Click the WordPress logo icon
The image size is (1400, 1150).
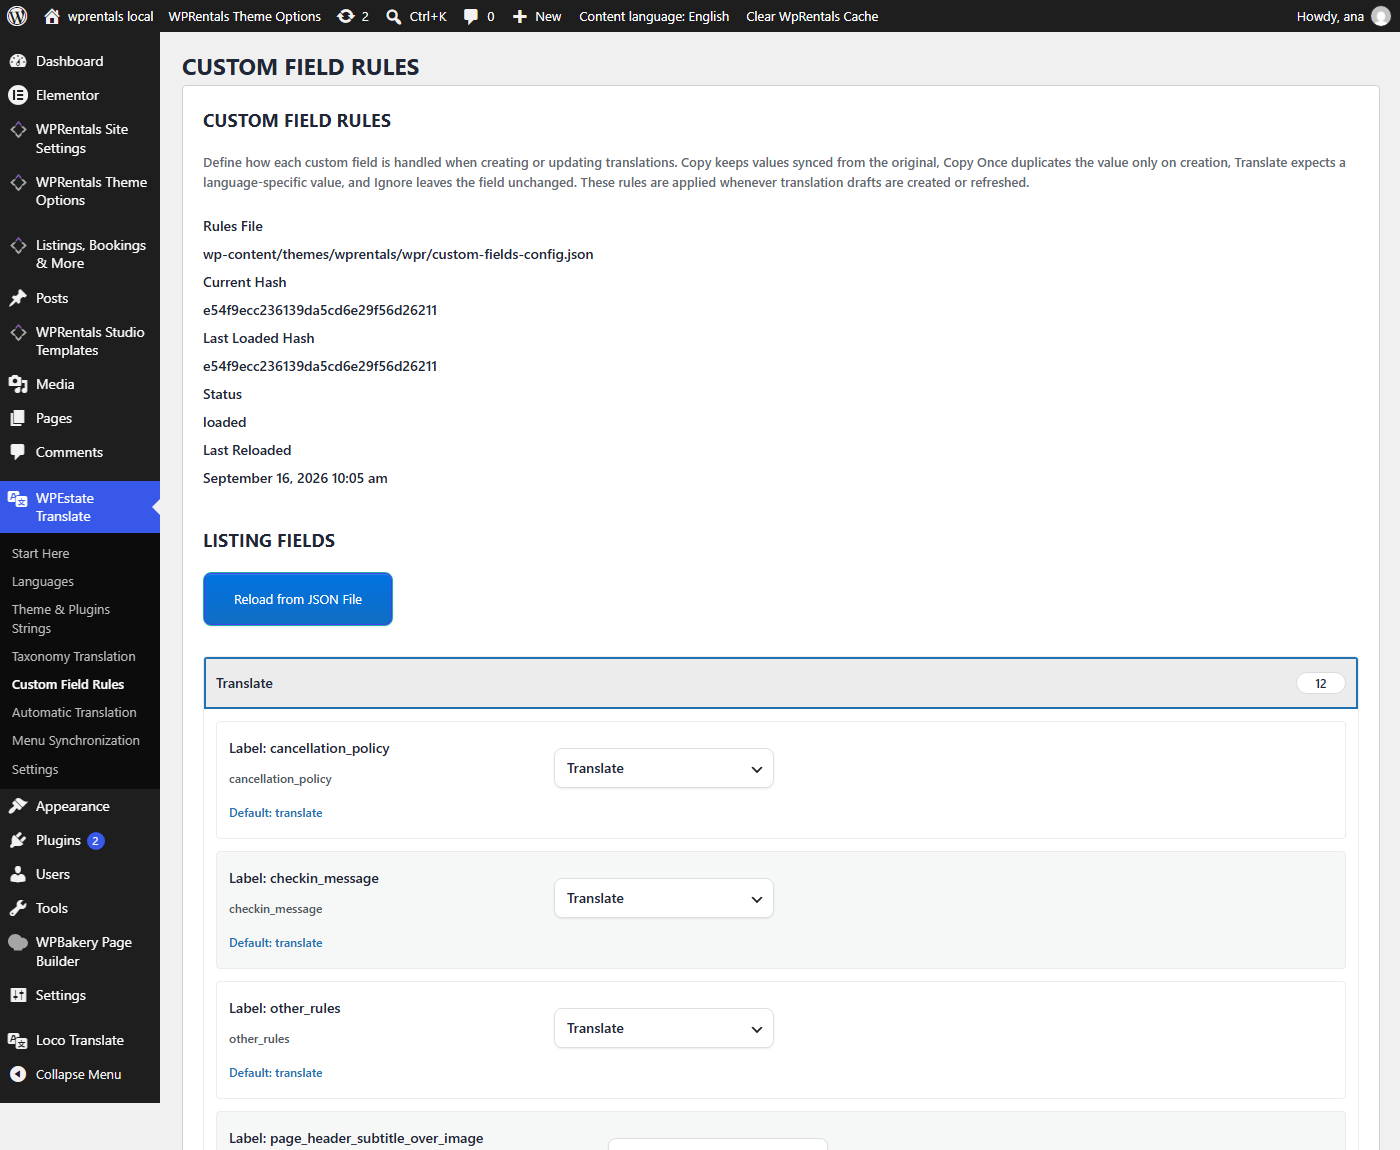click(x=17, y=16)
